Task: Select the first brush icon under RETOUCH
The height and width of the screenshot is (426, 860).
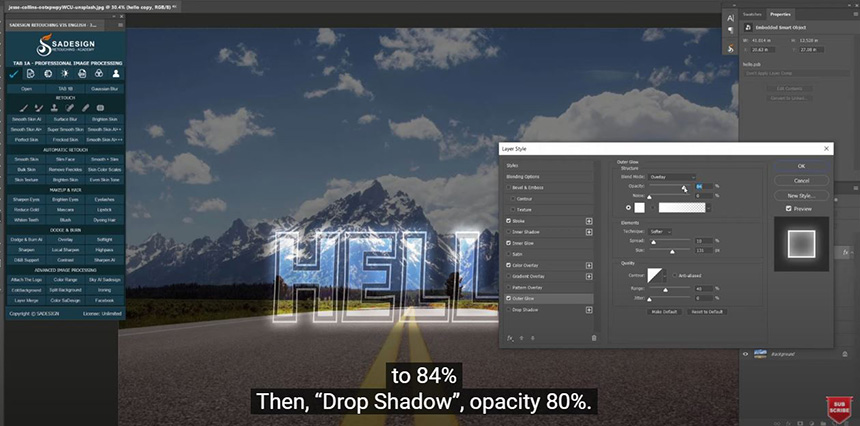Action: tap(25, 108)
